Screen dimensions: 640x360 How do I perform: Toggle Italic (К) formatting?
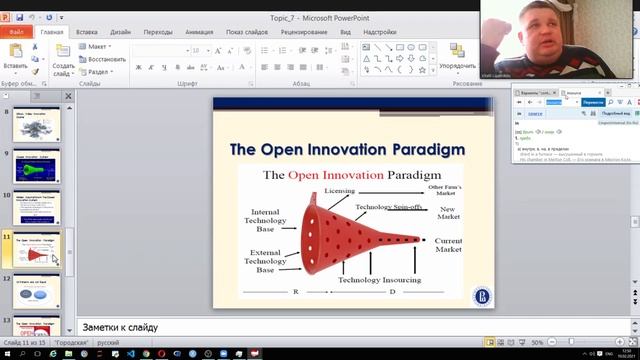[x=151, y=67]
